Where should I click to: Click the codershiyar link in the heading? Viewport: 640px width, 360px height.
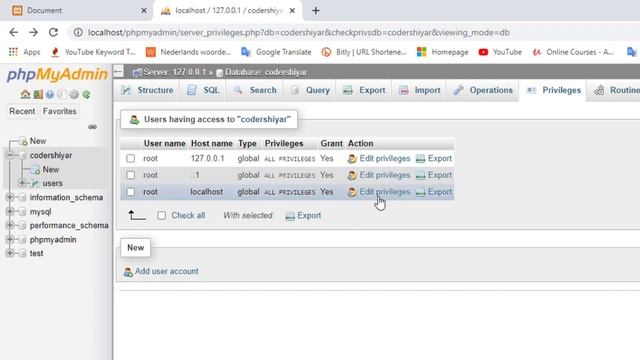pyautogui.click(x=264, y=120)
